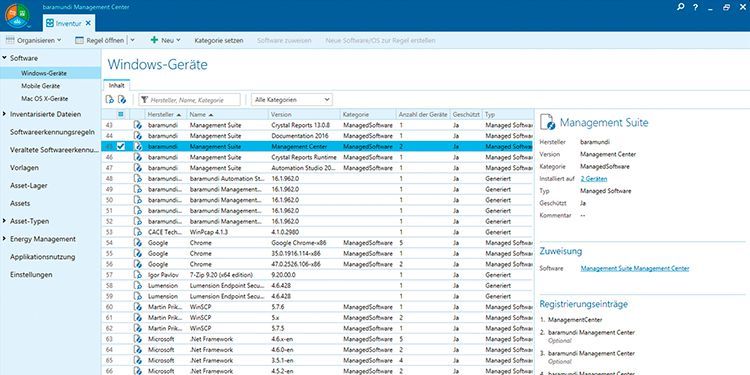This screenshot has width=750, height=375.
Task: Collapse the Software tree node
Action: (4, 58)
